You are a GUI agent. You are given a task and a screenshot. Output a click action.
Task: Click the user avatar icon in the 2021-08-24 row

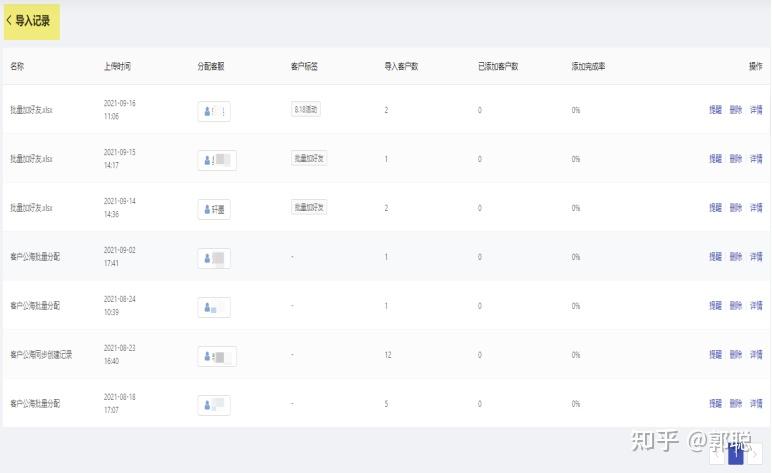[208, 307]
